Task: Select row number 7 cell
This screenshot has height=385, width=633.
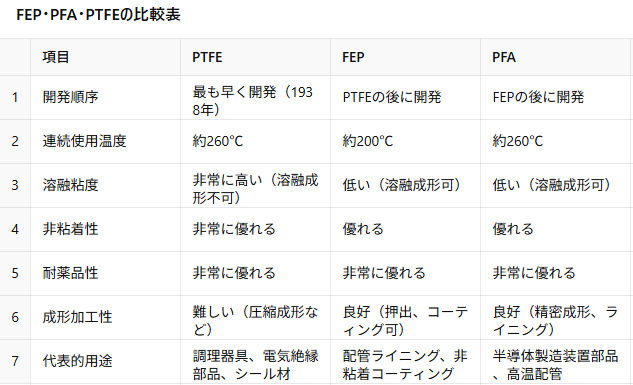Action: 15,361
